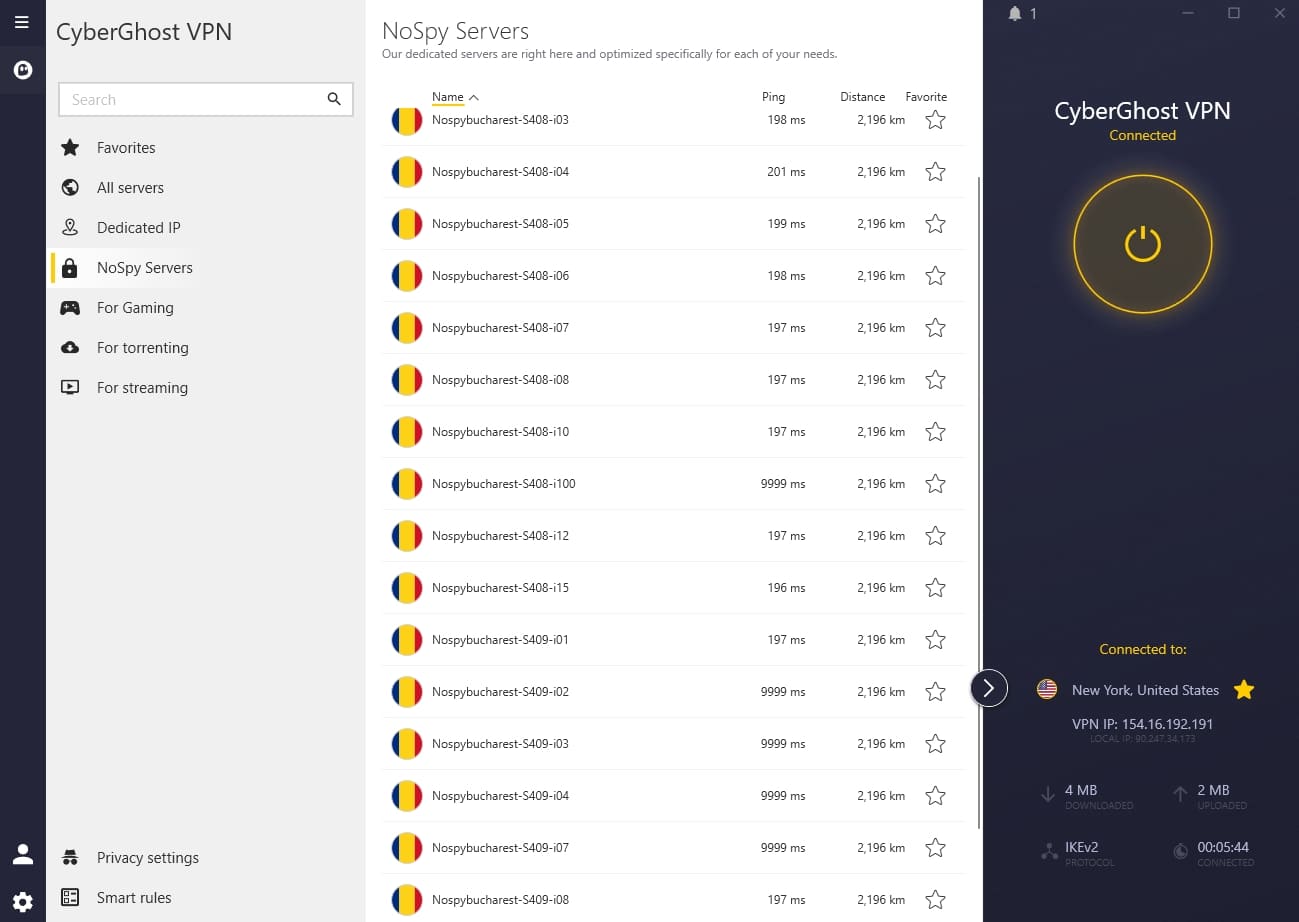Select server name Nospybucharest-S408-i12
The height and width of the screenshot is (922, 1299).
(x=500, y=536)
